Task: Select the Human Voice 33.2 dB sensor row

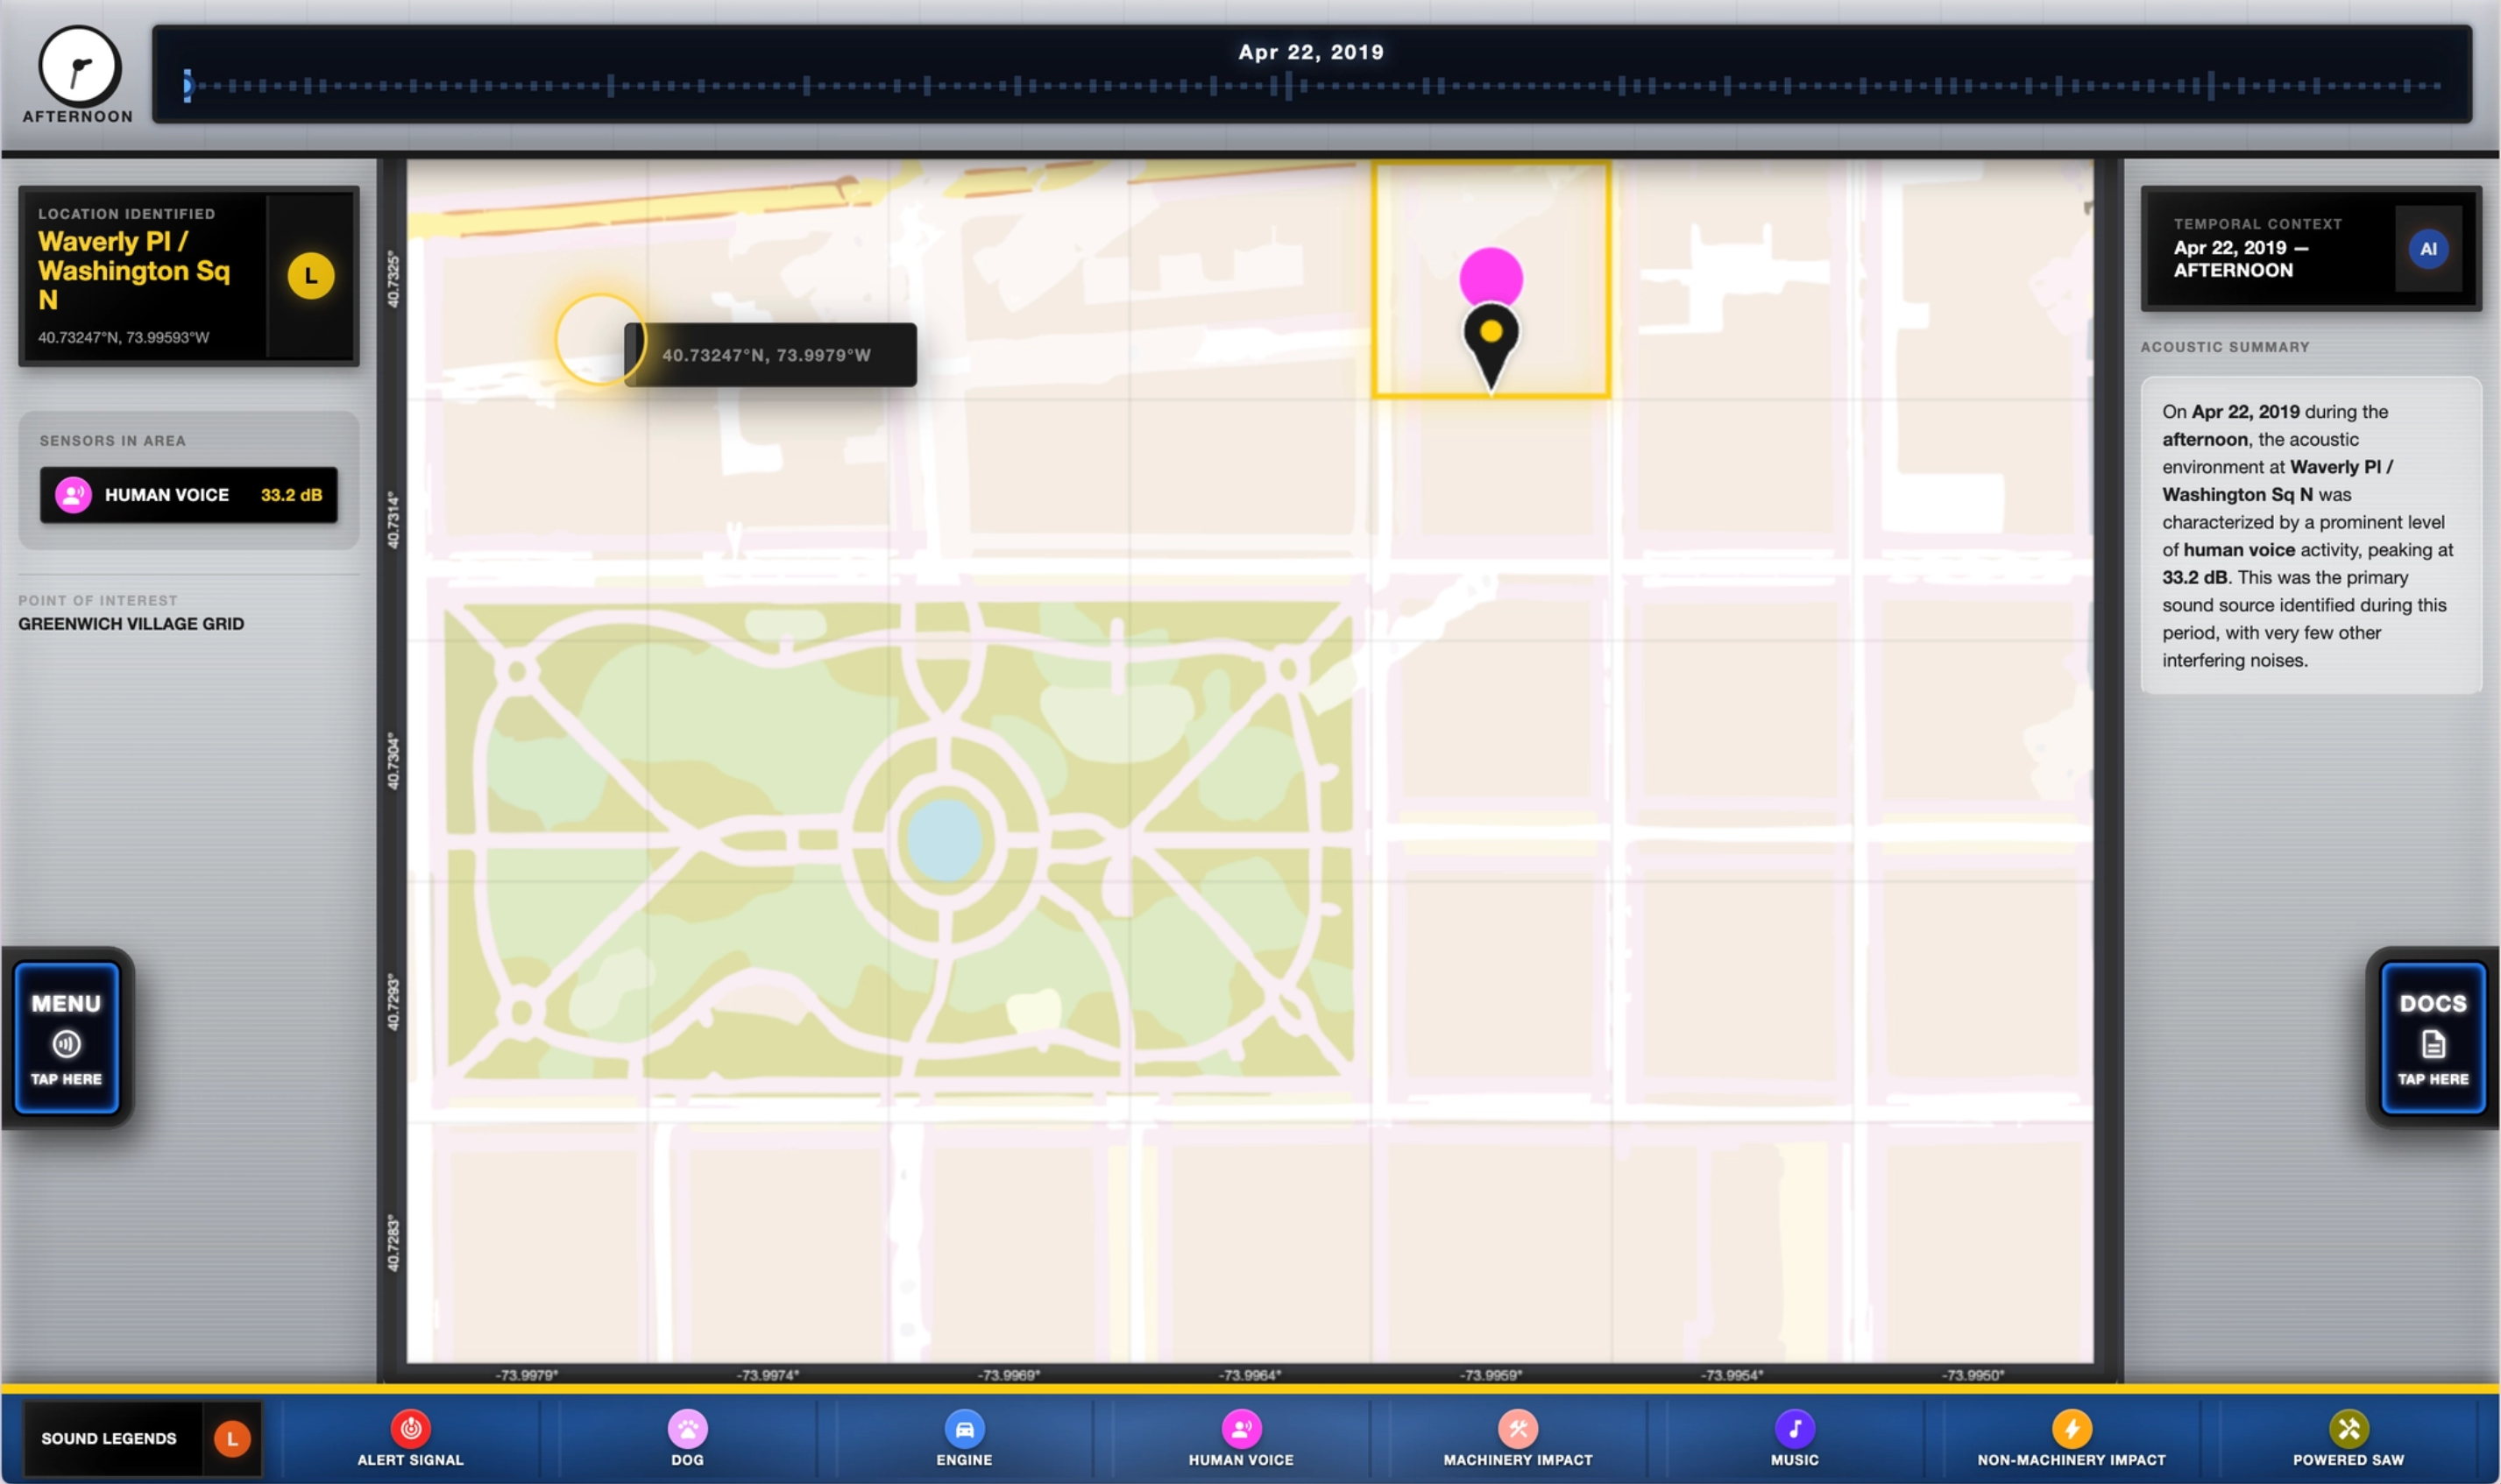Action: [x=189, y=494]
